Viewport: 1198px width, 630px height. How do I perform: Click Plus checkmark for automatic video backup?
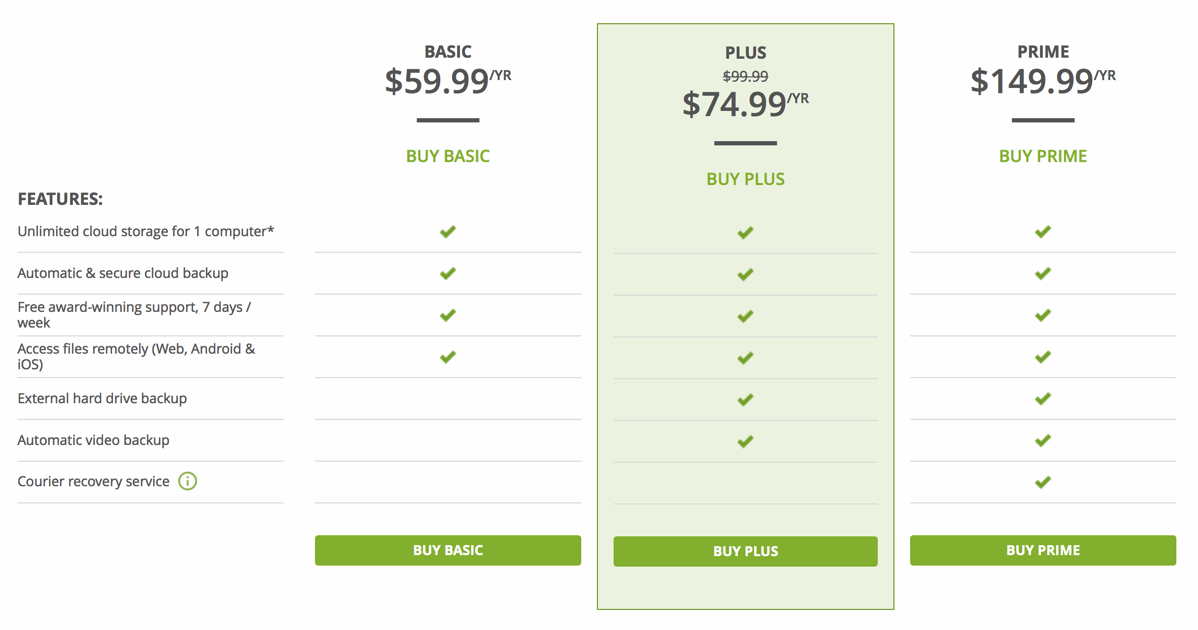pyautogui.click(x=745, y=441)
